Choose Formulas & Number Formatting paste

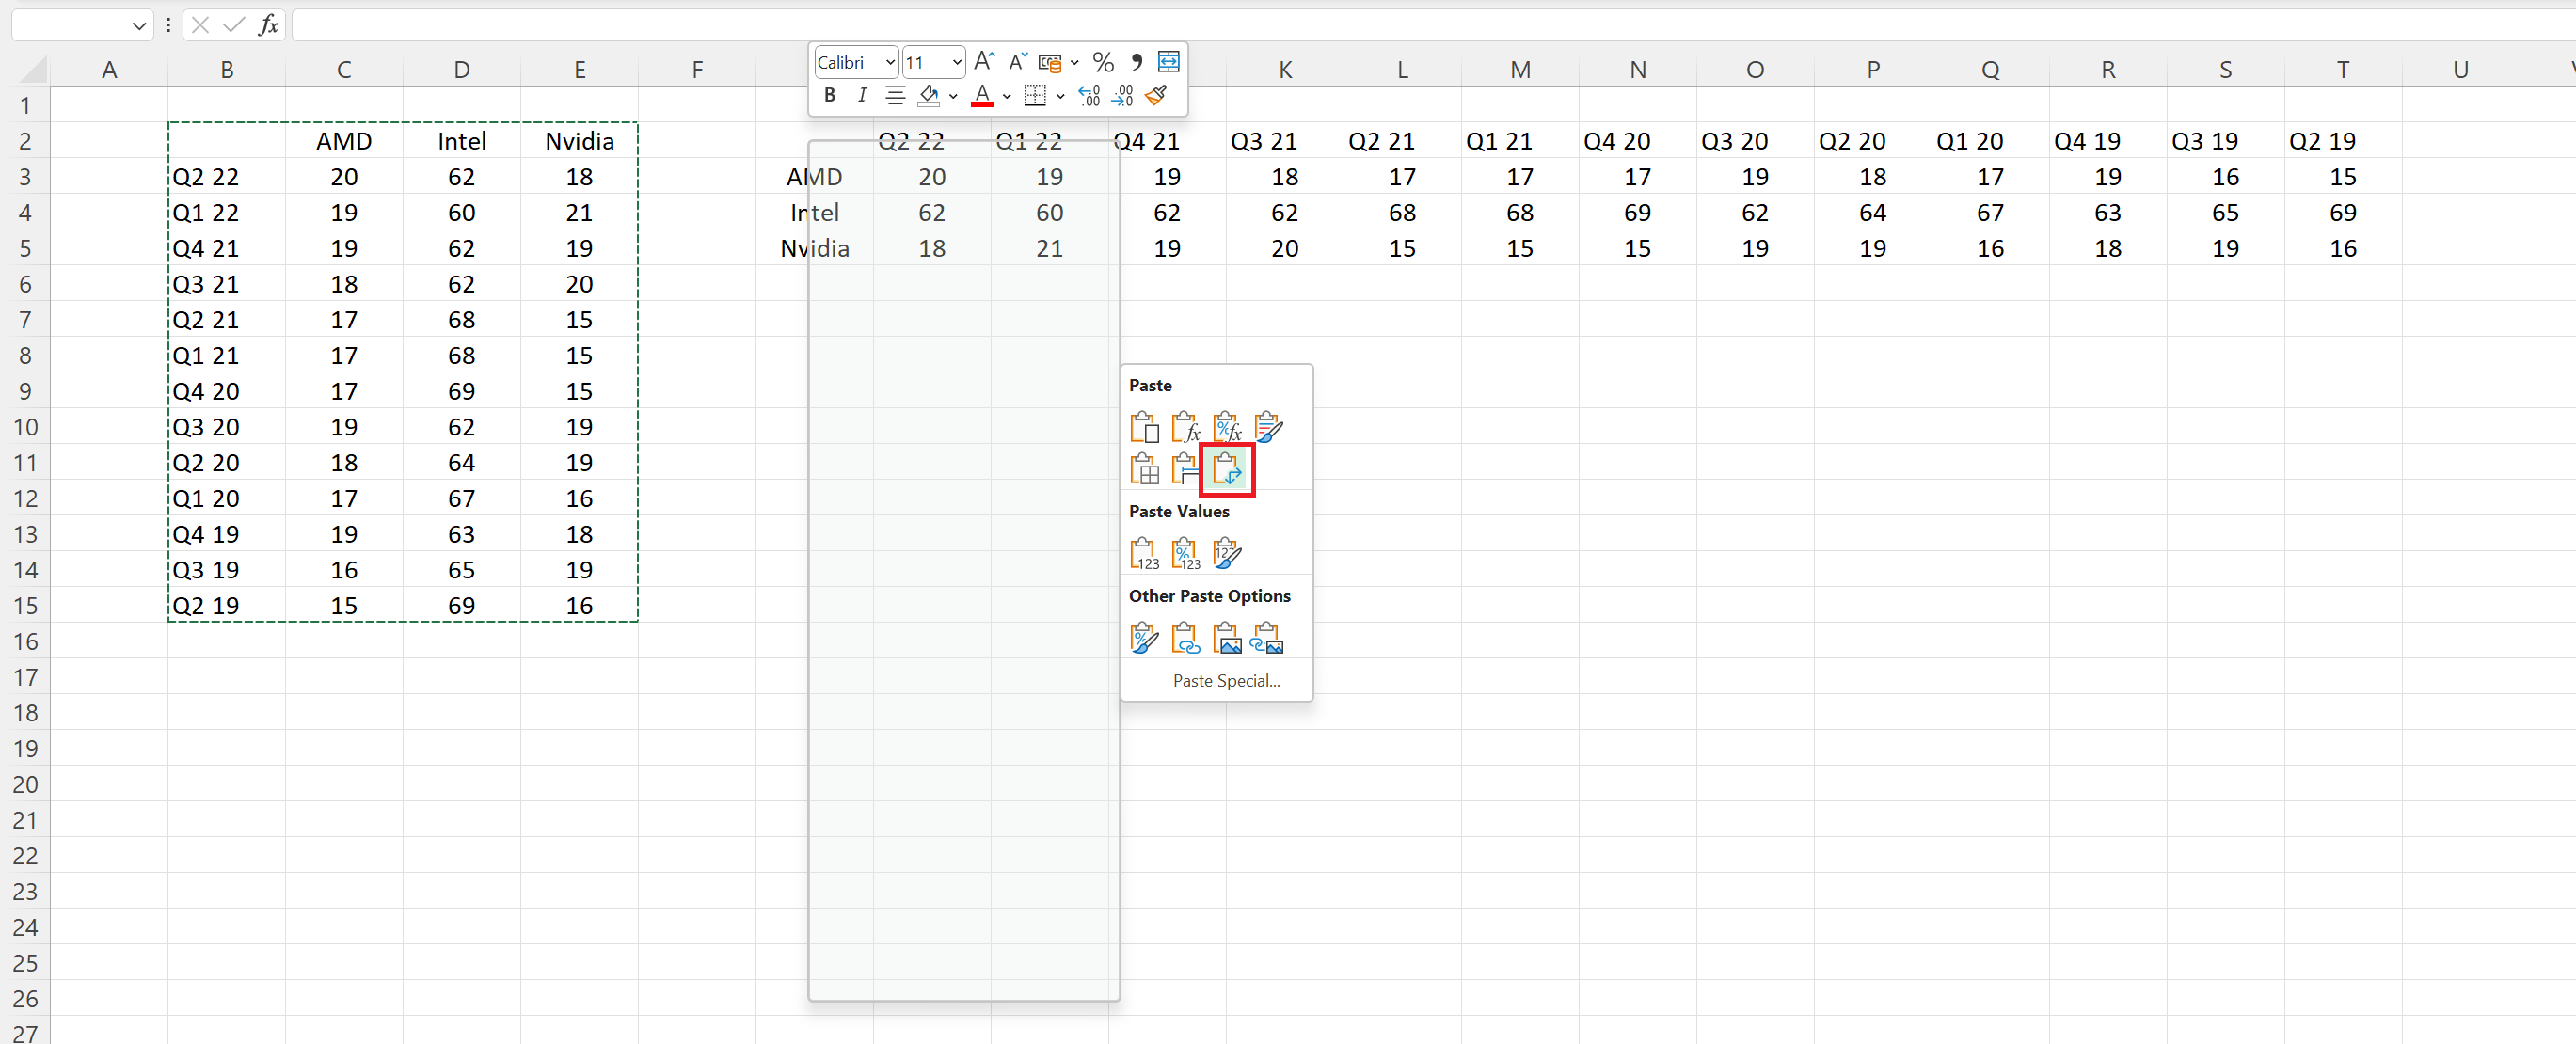(x=1227, y=427)
